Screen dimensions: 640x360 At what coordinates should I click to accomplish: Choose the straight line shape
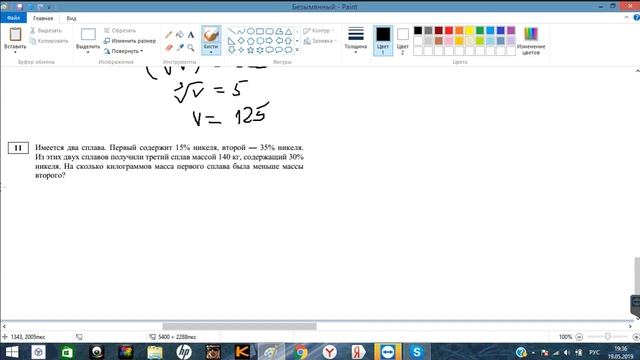(231, 31)
